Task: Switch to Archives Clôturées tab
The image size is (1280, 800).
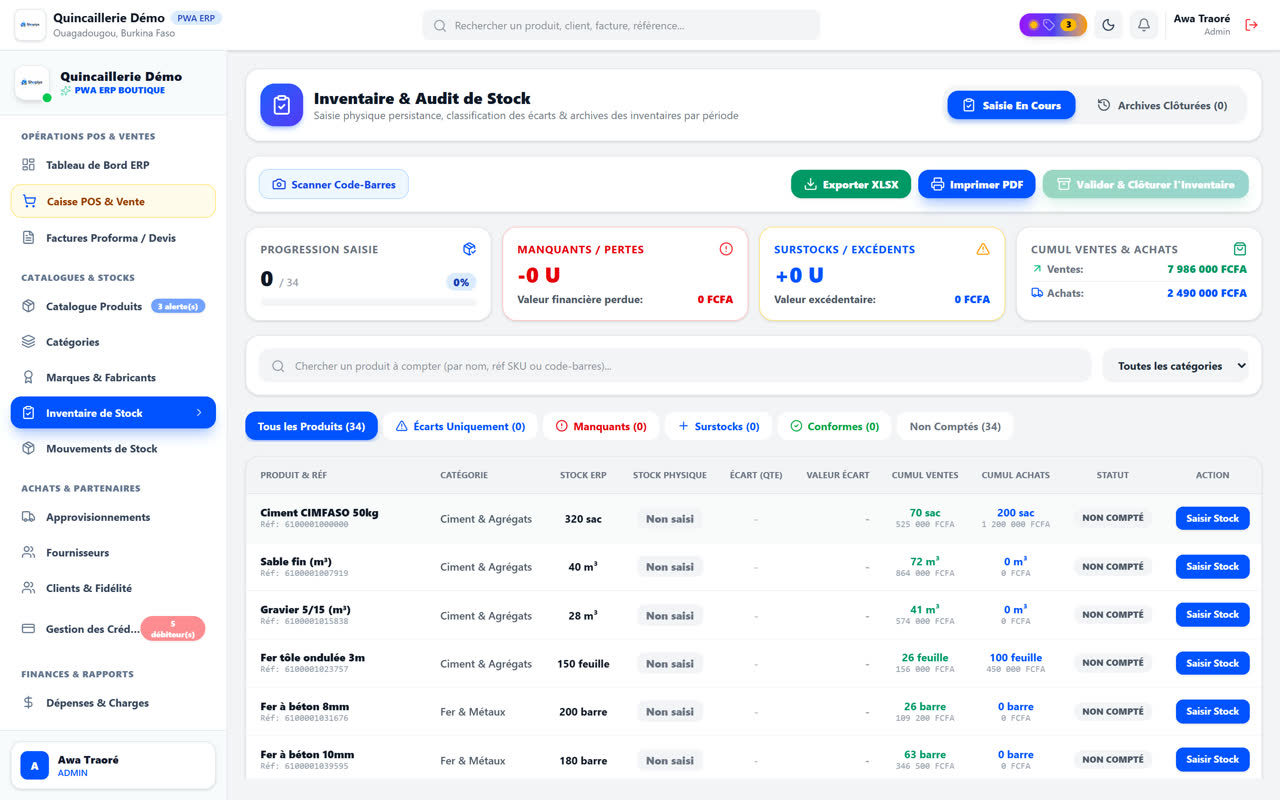Action: click(1162, 105)
